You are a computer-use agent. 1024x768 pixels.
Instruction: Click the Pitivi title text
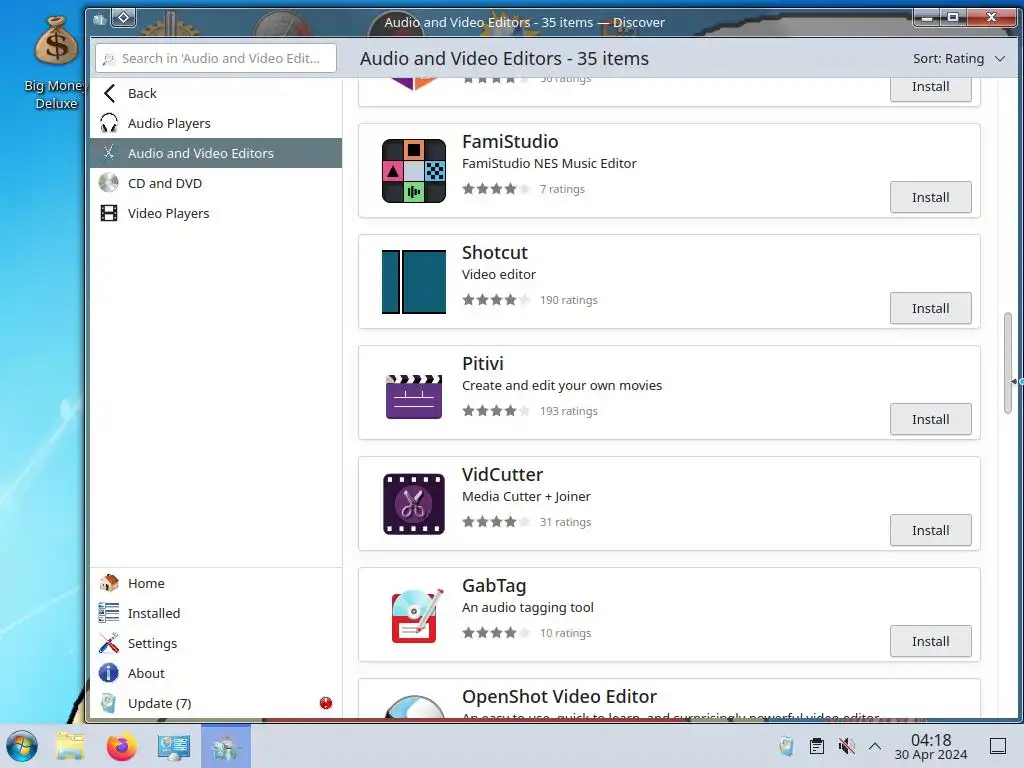pyautogui.click(x=483, y=363)
